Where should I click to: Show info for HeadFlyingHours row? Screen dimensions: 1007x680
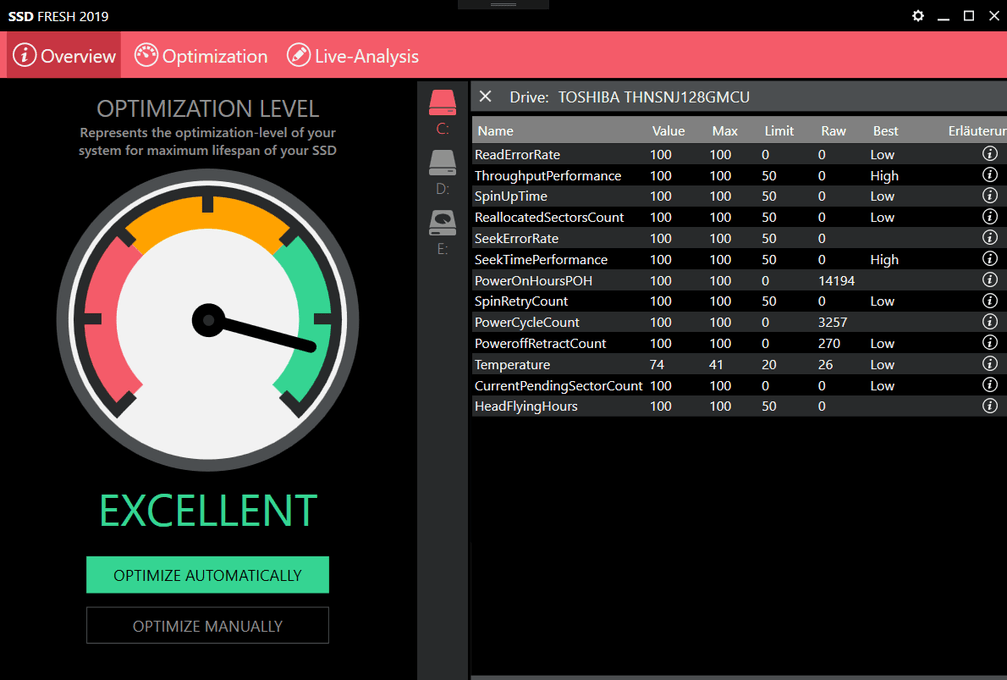pyautogui.click(x=990, y=406)
